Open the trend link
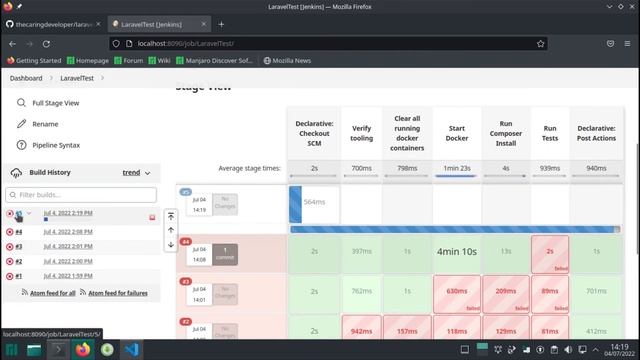640x360 pixels. tap(131, 173)
